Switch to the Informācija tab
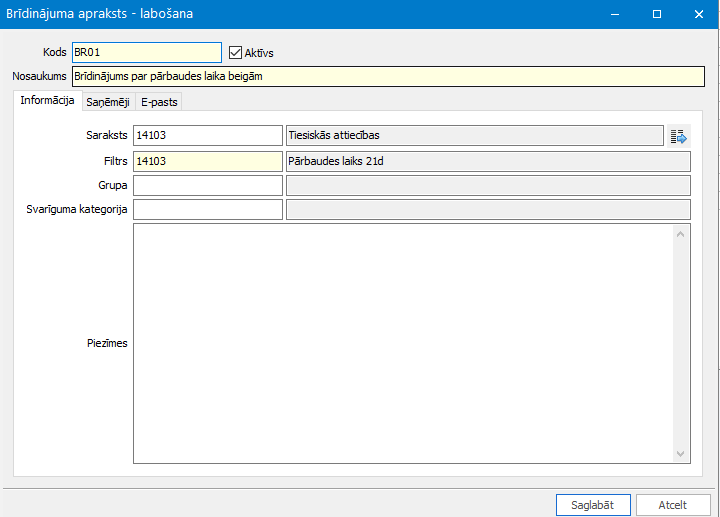Image resolution: width=720 pixels, height=517 pixels. [x=47, y=101]
